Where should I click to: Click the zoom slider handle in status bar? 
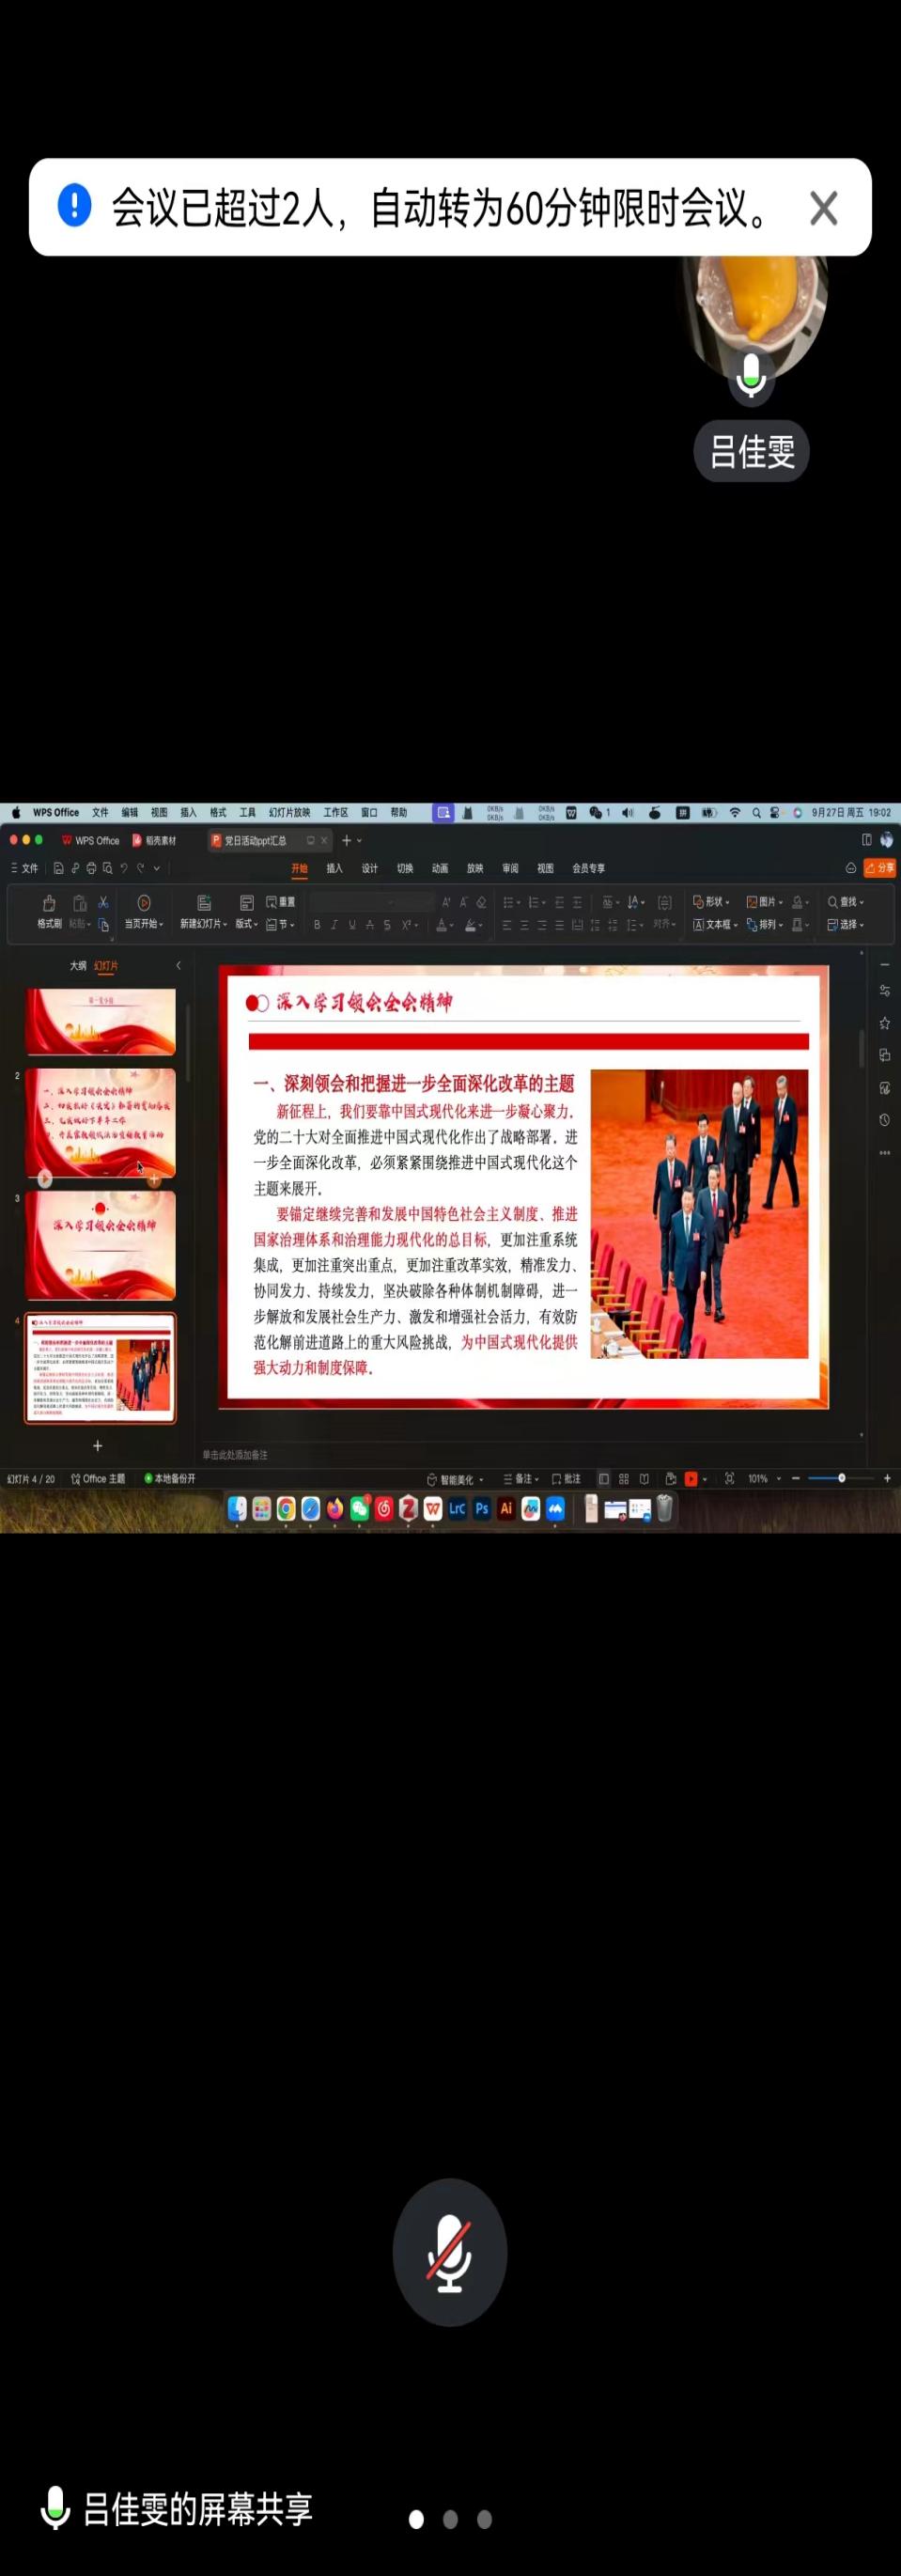[x=841, y=1478]
